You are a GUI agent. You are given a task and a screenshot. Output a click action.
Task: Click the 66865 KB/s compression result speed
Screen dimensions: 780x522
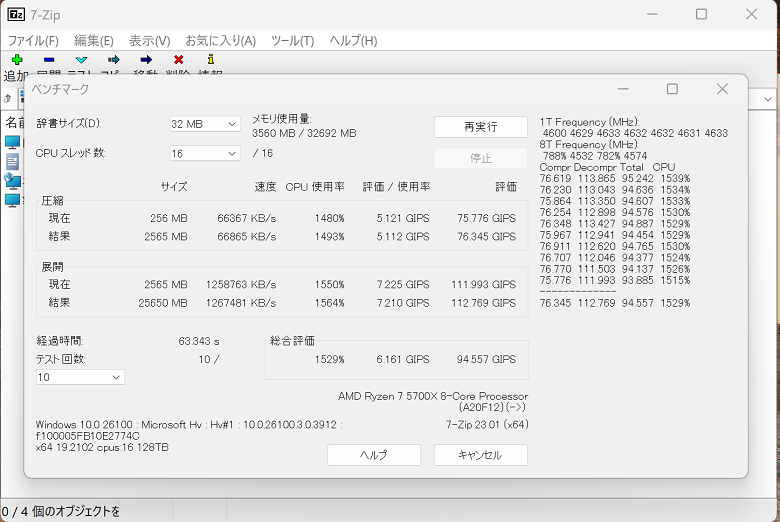[x=246, y=237]
